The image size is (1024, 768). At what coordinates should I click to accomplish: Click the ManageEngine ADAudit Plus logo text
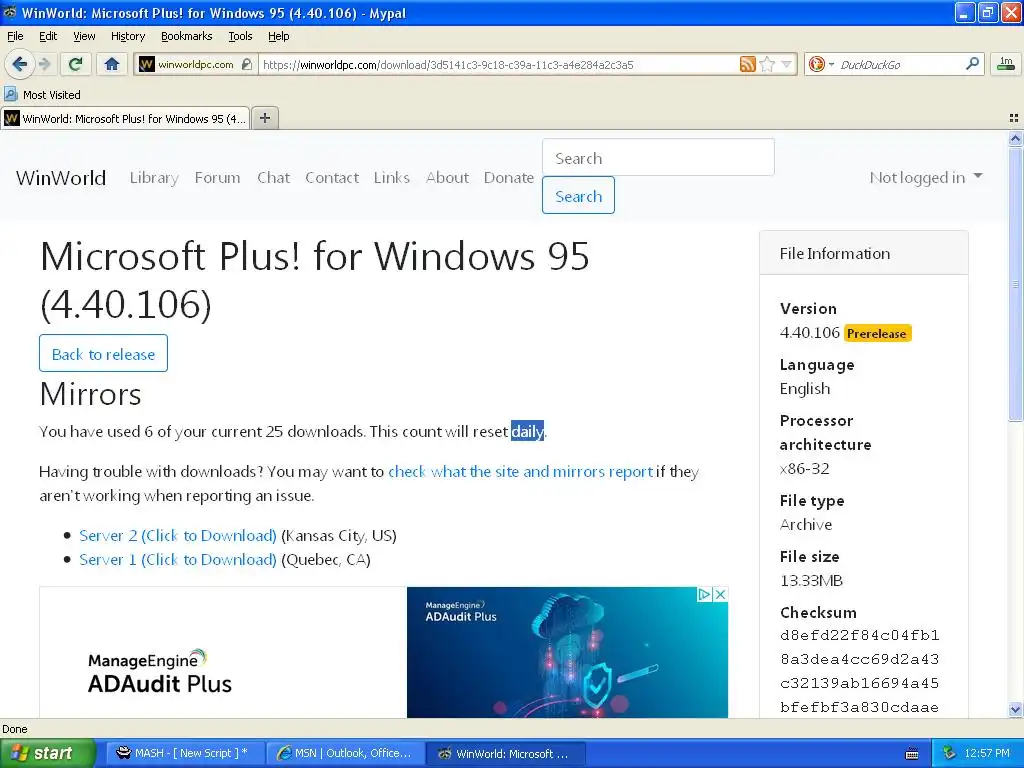[x=159, y=672]
